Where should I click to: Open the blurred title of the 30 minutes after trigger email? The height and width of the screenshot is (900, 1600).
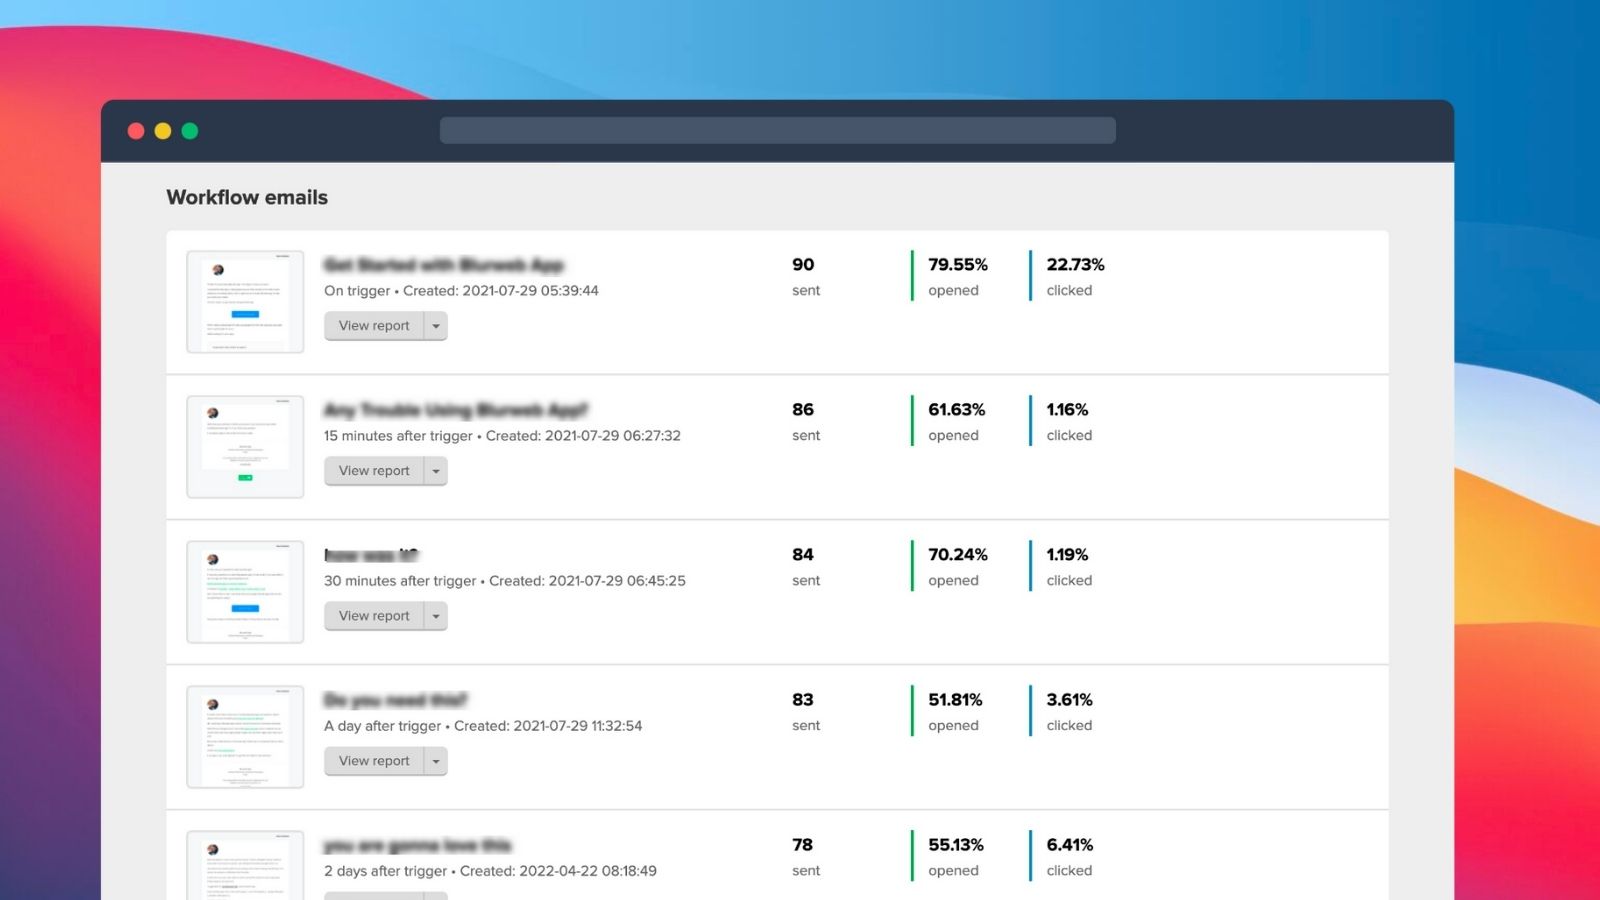click(x=371, y=555)
